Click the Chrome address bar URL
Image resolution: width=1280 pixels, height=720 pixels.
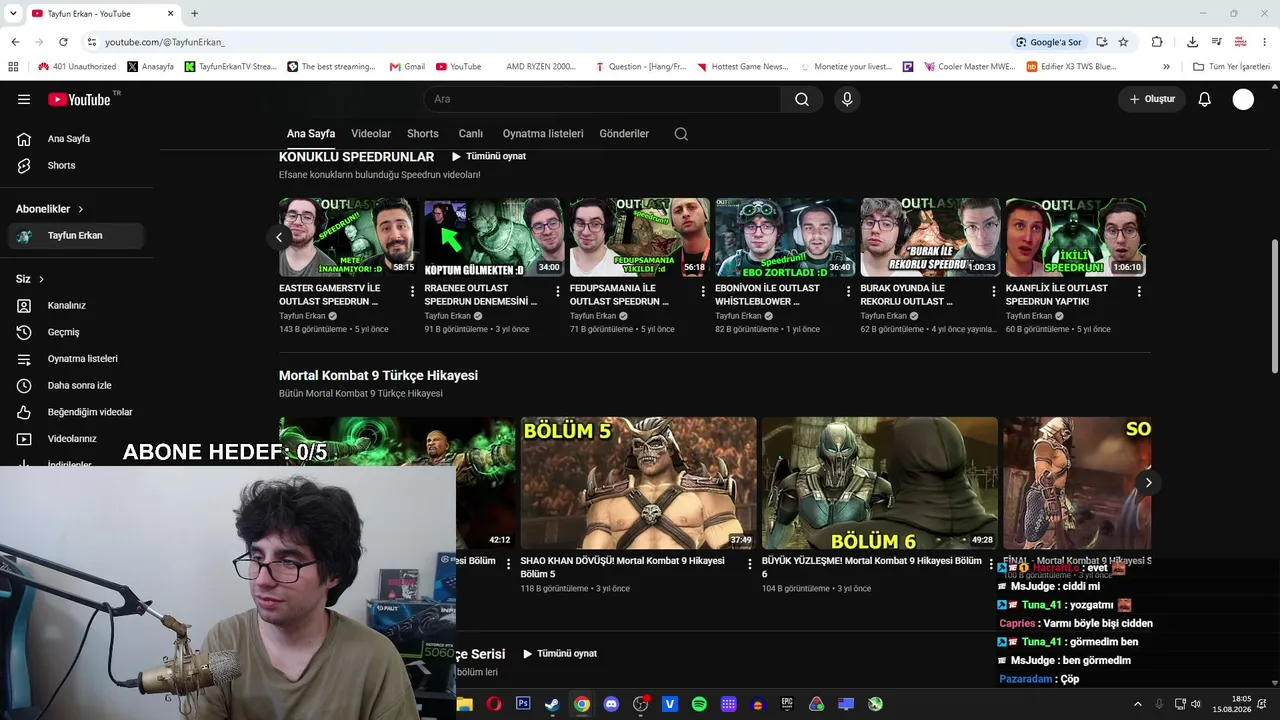click(165, 42)
